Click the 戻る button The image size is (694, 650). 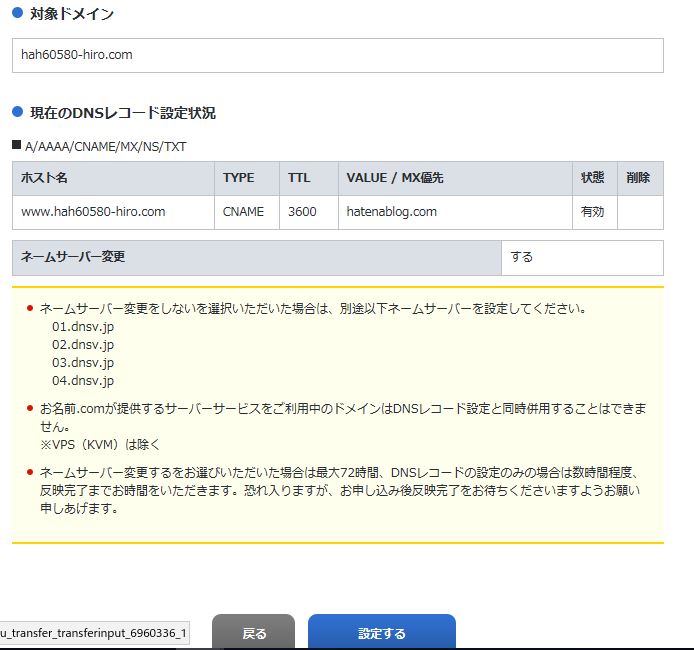[253, 633]
